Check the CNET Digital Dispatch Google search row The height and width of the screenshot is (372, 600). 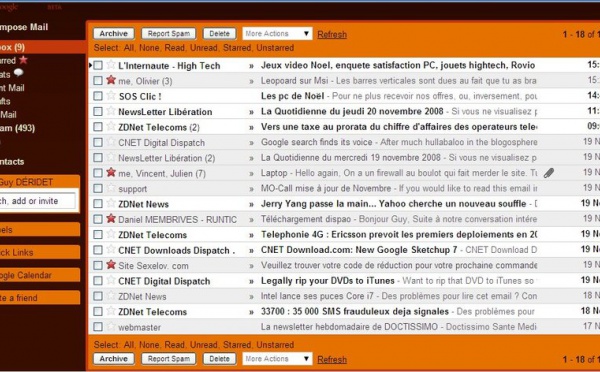98,142
